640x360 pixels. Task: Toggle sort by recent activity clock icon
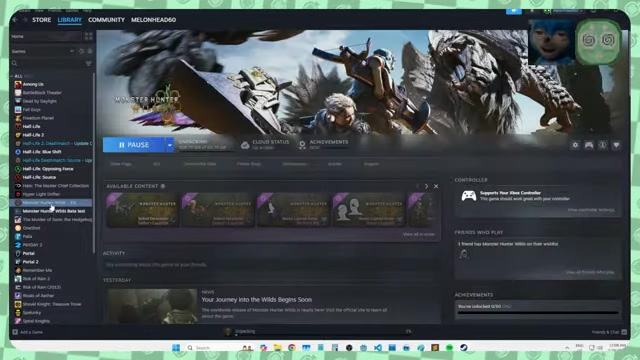[81, 51]
